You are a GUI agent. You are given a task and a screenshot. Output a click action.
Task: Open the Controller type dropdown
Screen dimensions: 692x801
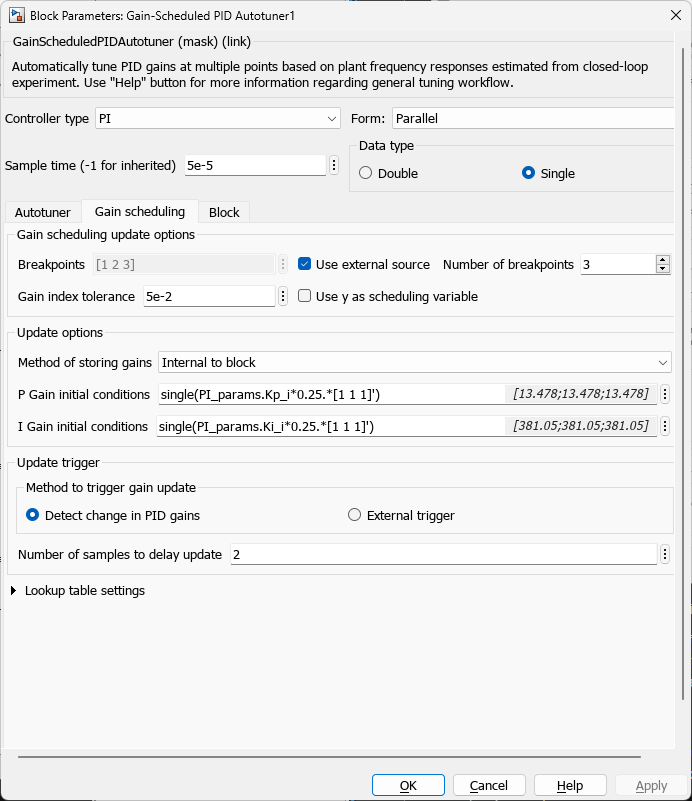coord(218,118)
